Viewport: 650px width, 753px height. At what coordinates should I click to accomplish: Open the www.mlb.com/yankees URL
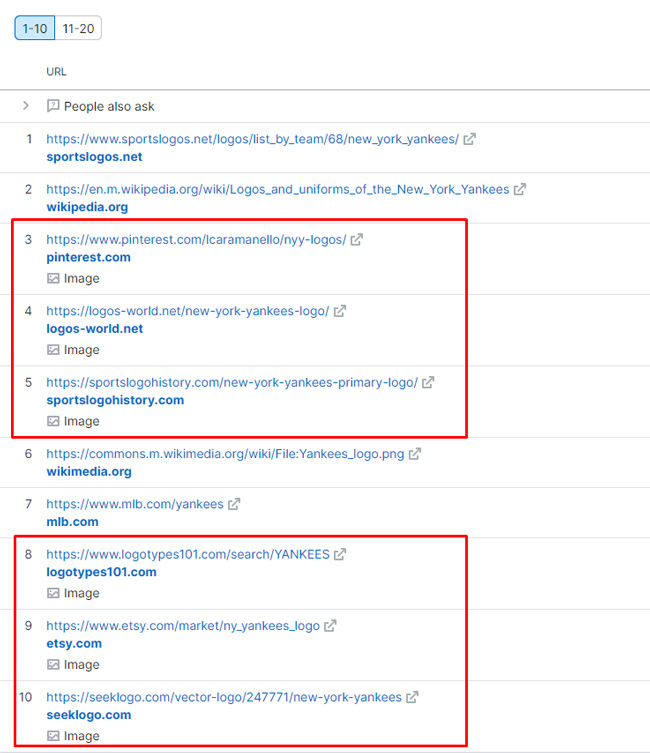click(135, 504)
